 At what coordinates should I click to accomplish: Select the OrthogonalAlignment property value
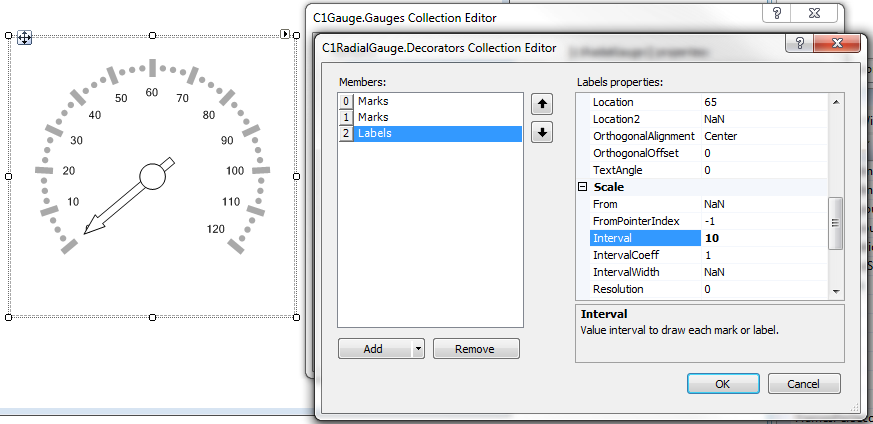click(x=763, y=136)
